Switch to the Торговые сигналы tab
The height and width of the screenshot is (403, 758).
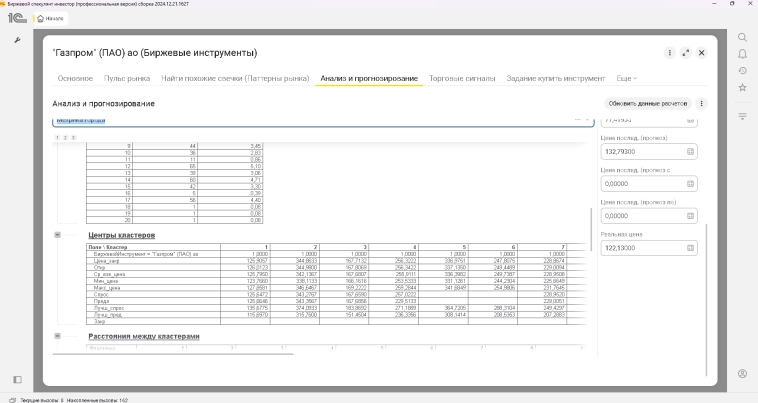point(462,78)
